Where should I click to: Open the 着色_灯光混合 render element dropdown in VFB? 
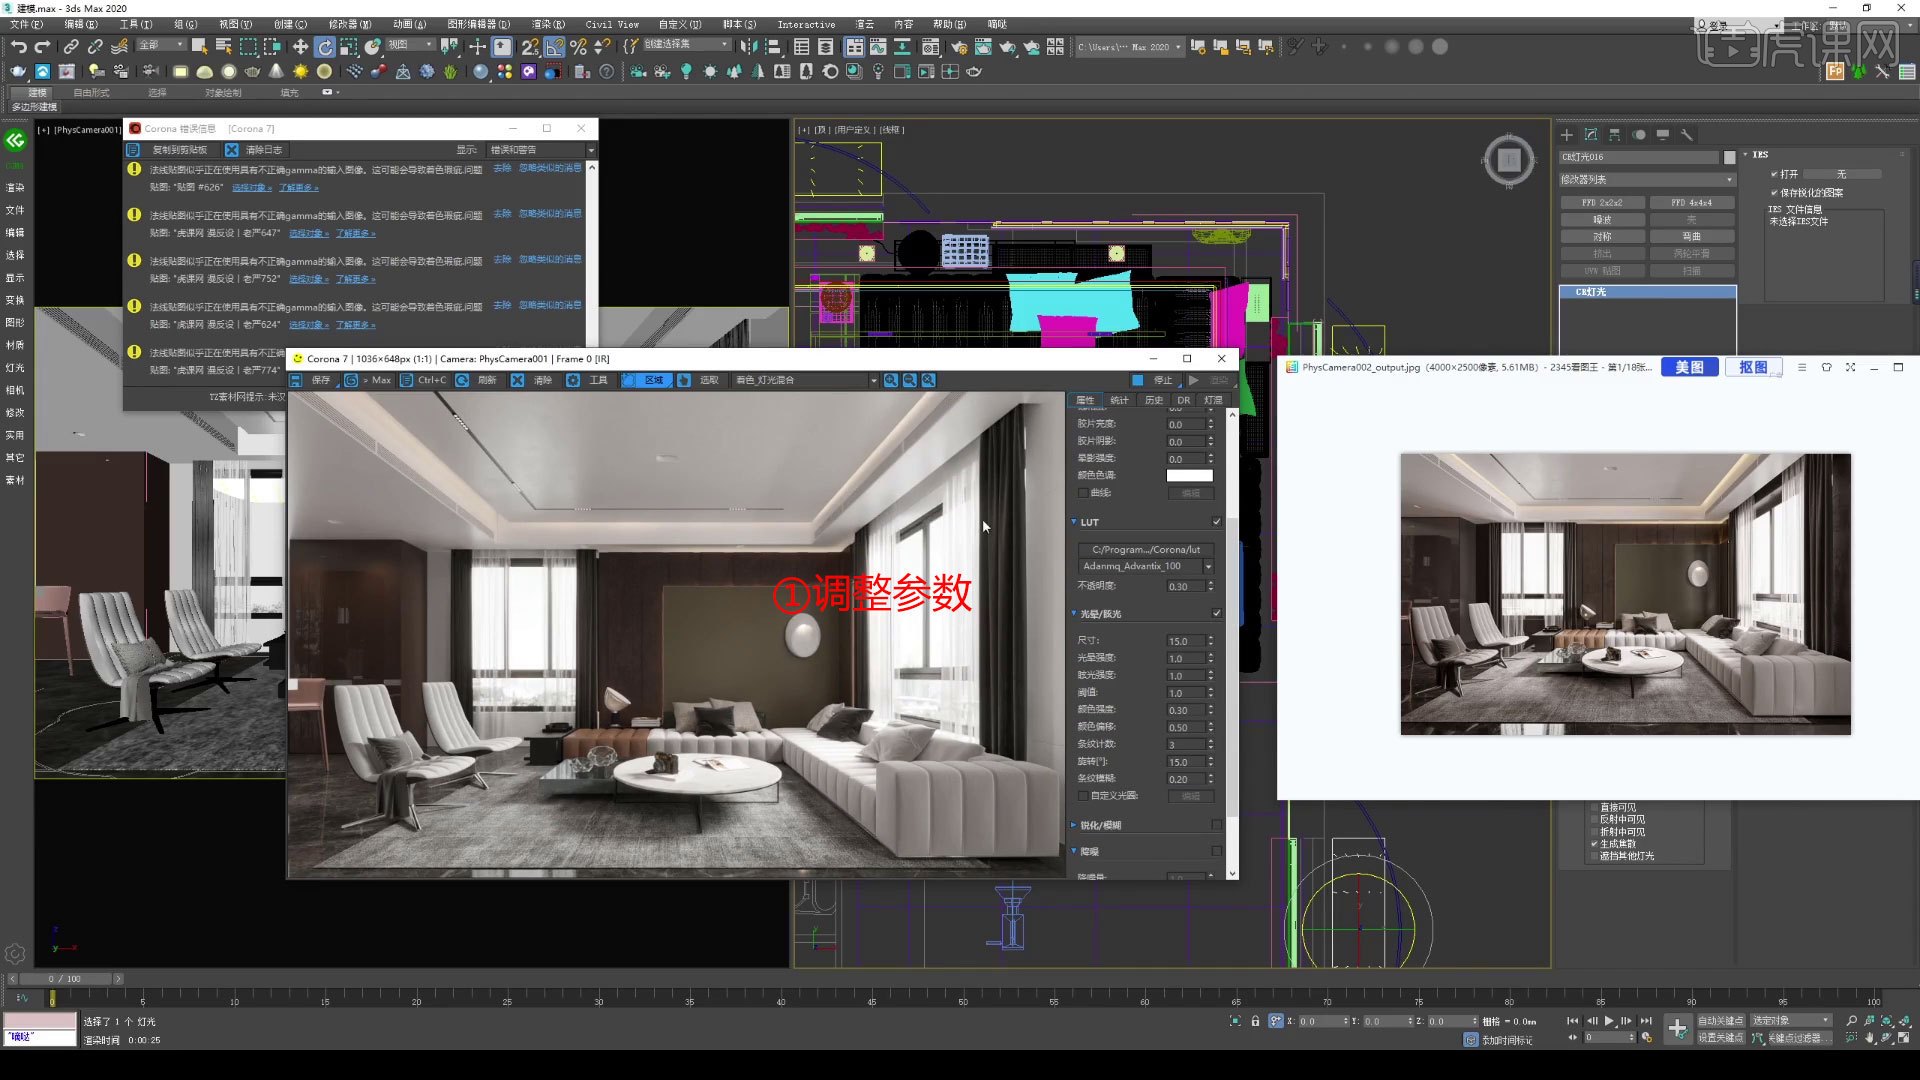click(x=802, y=380)
